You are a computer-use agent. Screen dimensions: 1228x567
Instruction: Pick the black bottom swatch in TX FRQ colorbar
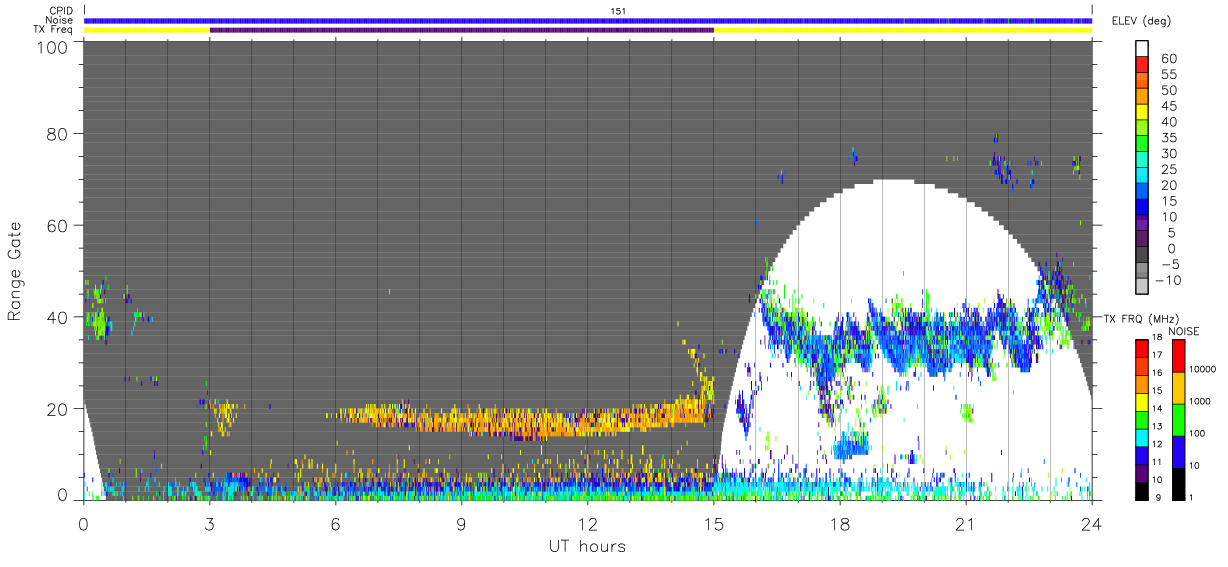[1142, 489]
